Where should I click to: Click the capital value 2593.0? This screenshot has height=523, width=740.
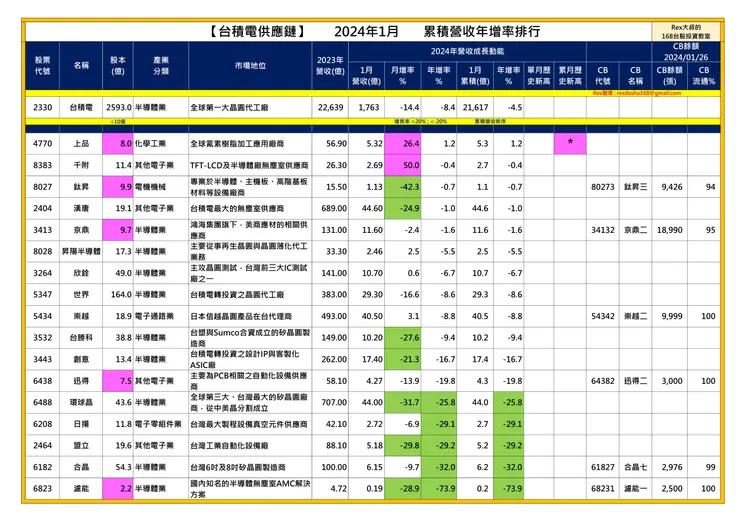coord(119,107)
